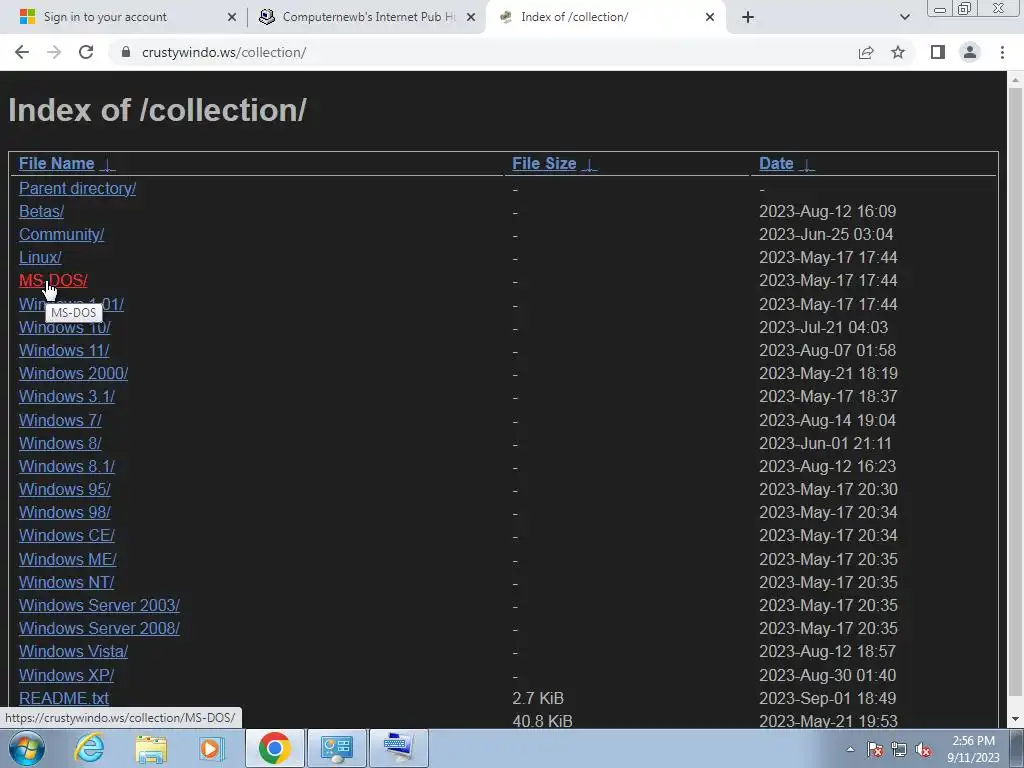
Task: Open the Parent directory link
Action: (x=77, y=188)
